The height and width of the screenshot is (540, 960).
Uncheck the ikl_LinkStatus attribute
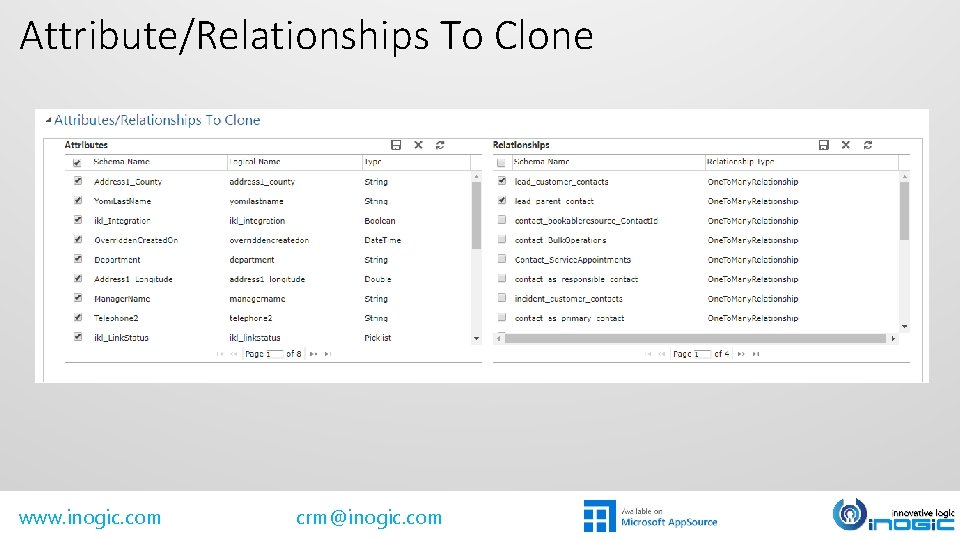click(78, 337)
